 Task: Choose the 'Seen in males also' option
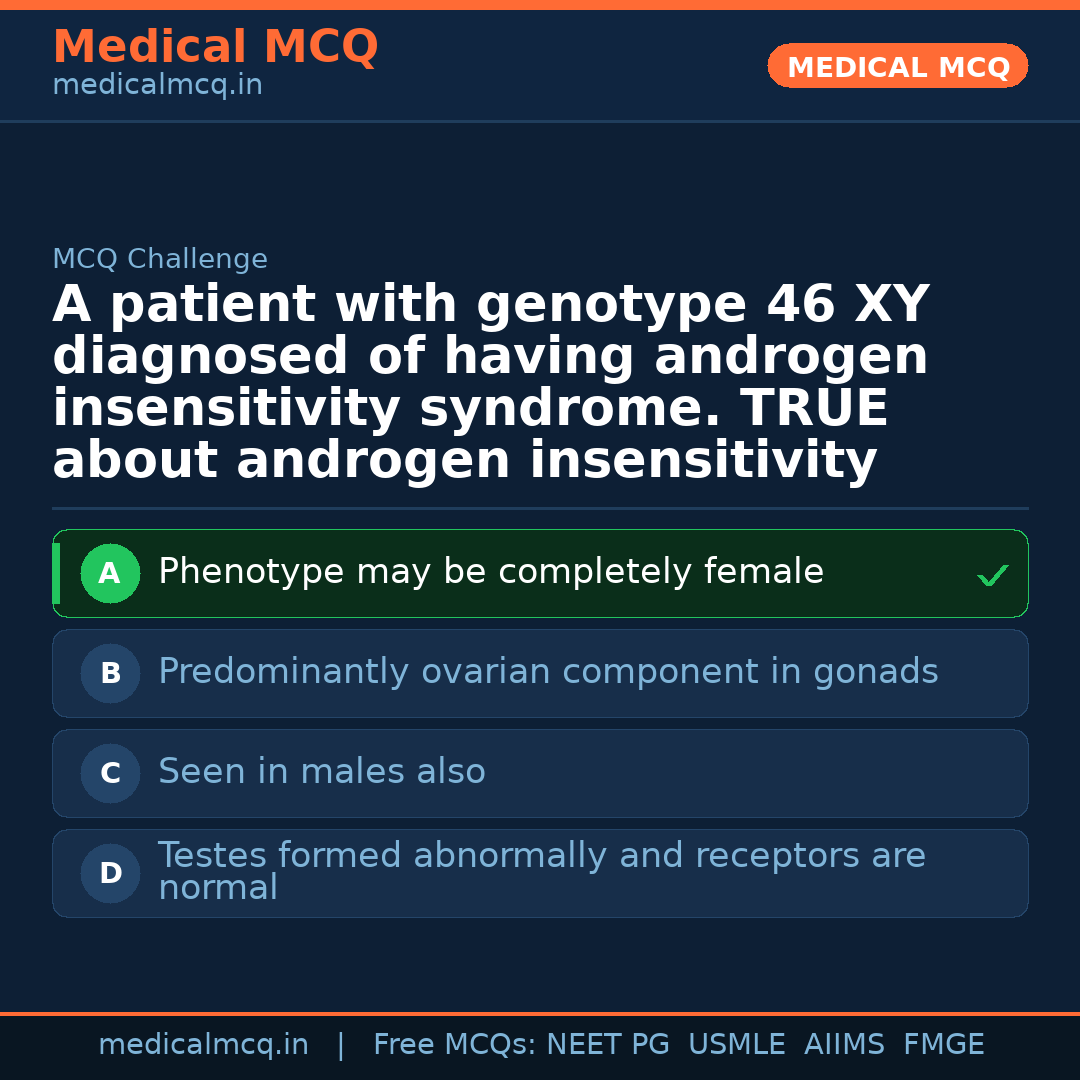(322, 772)
